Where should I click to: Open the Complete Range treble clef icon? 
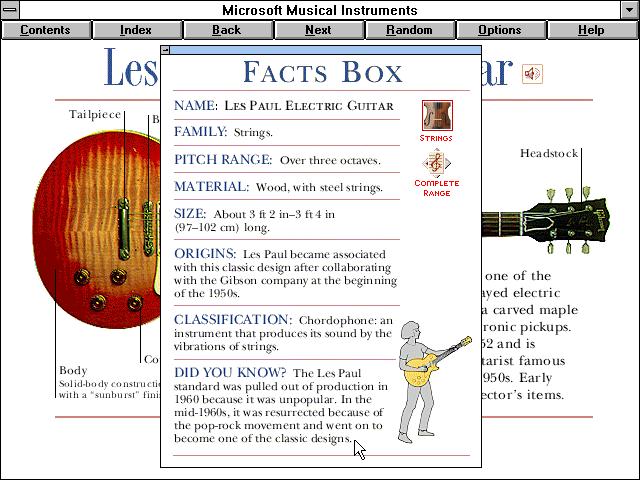(x=437, y=163)
